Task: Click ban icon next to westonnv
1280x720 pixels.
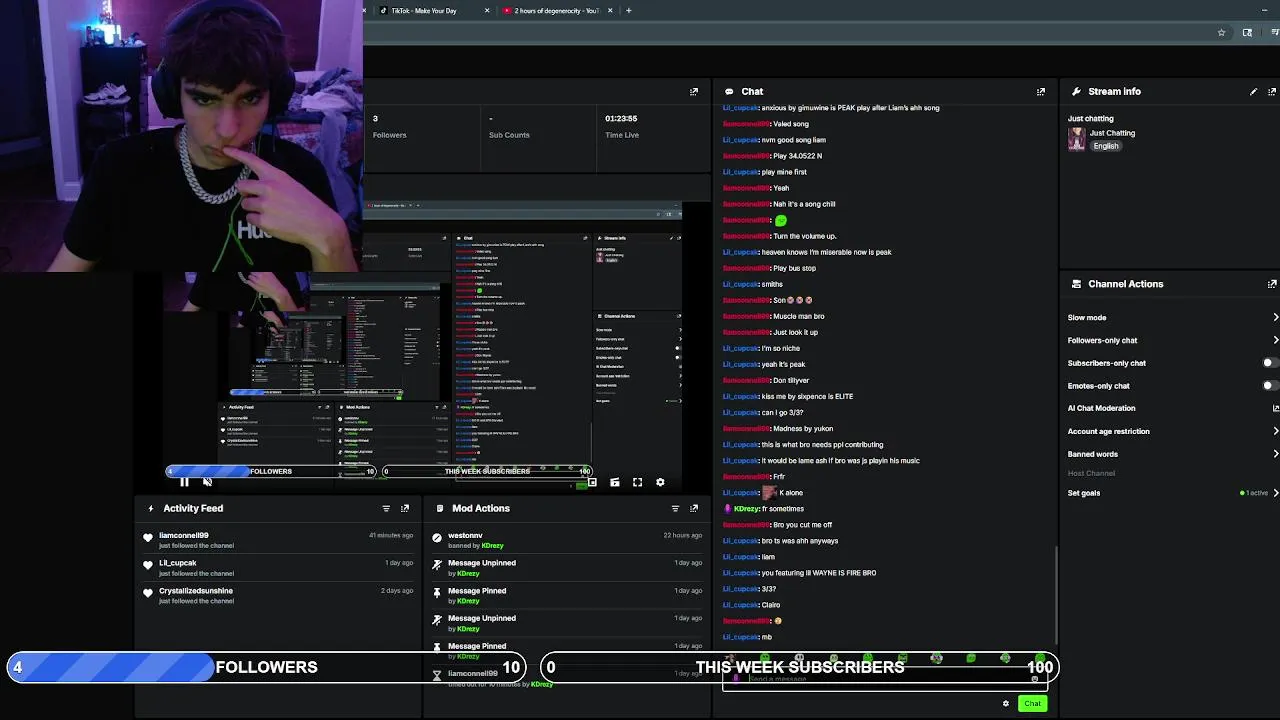Action: (437, 538)
